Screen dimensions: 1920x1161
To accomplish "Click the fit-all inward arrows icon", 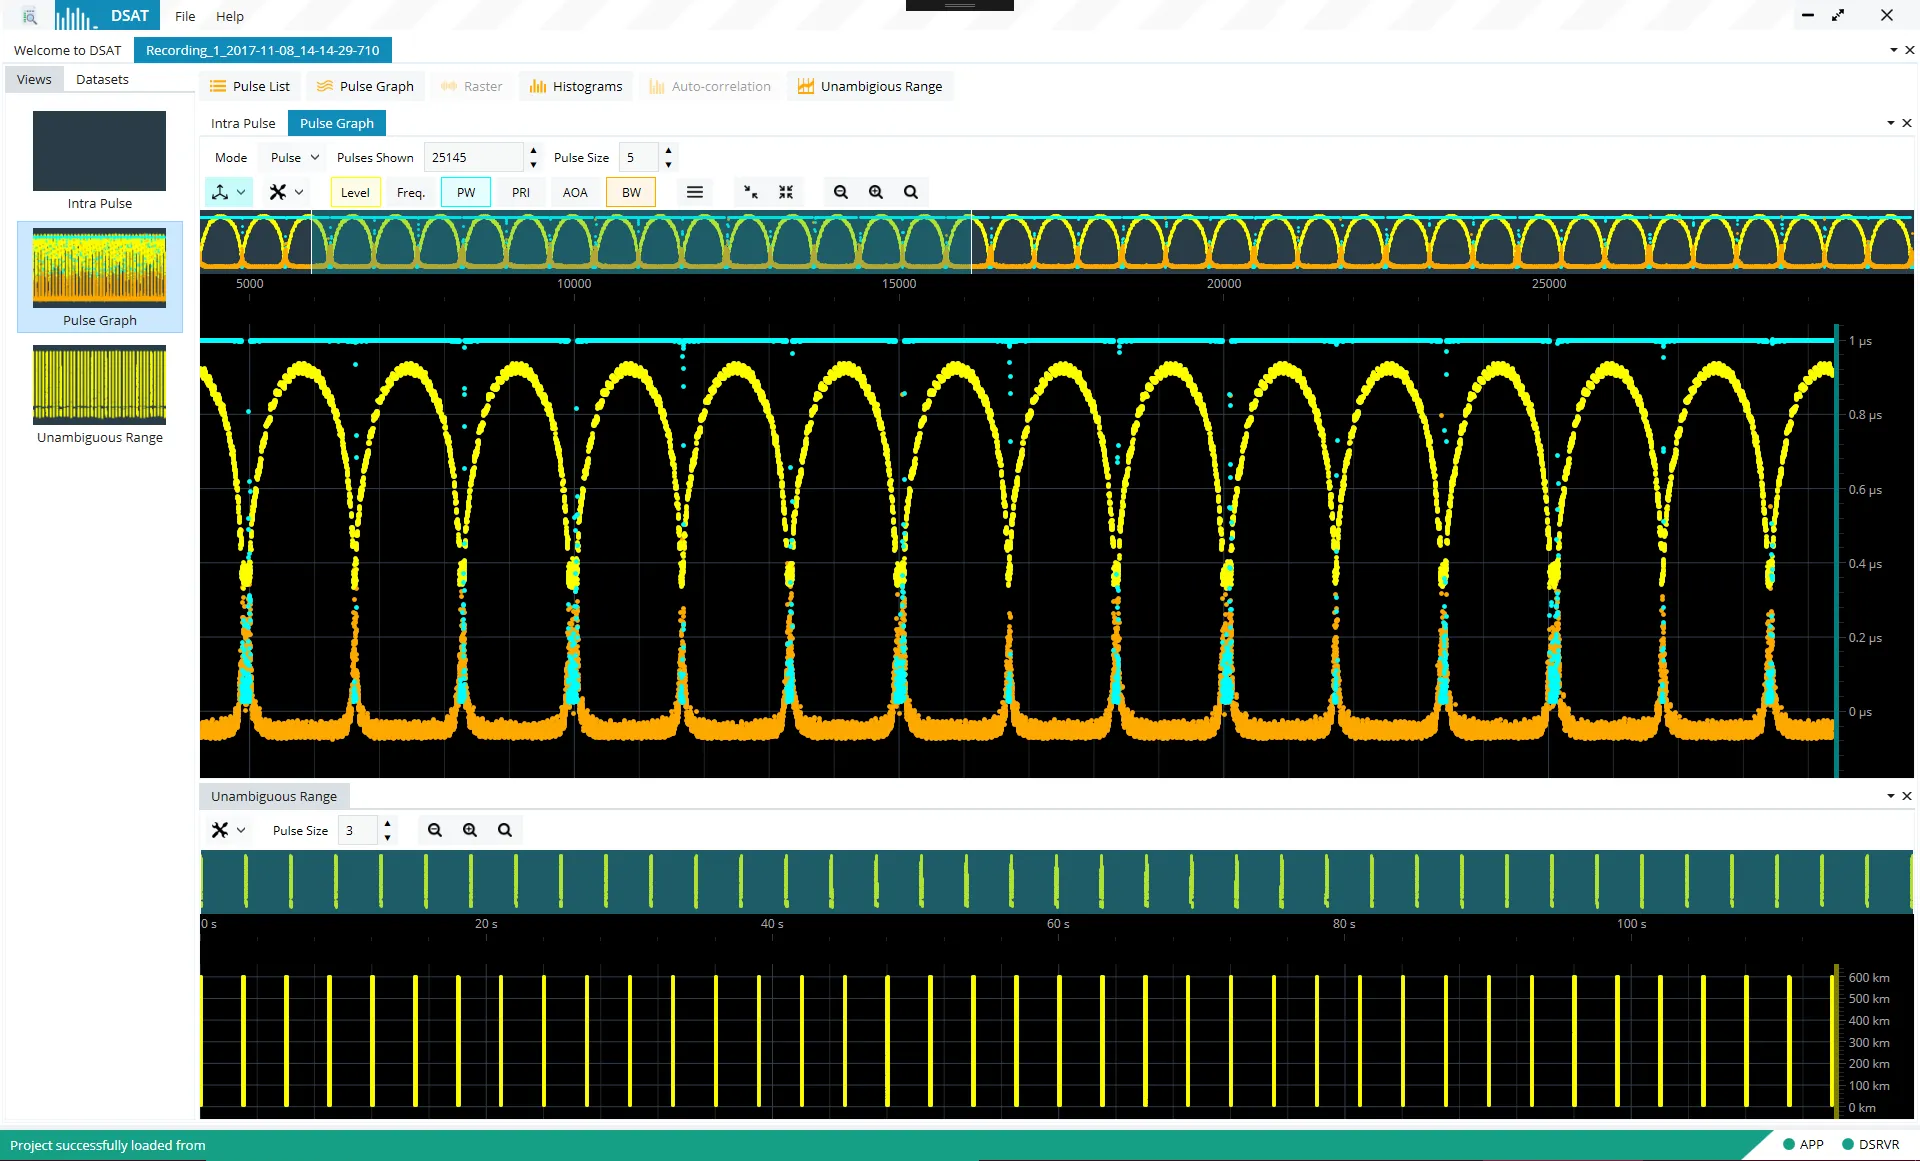I will point(786,192).
